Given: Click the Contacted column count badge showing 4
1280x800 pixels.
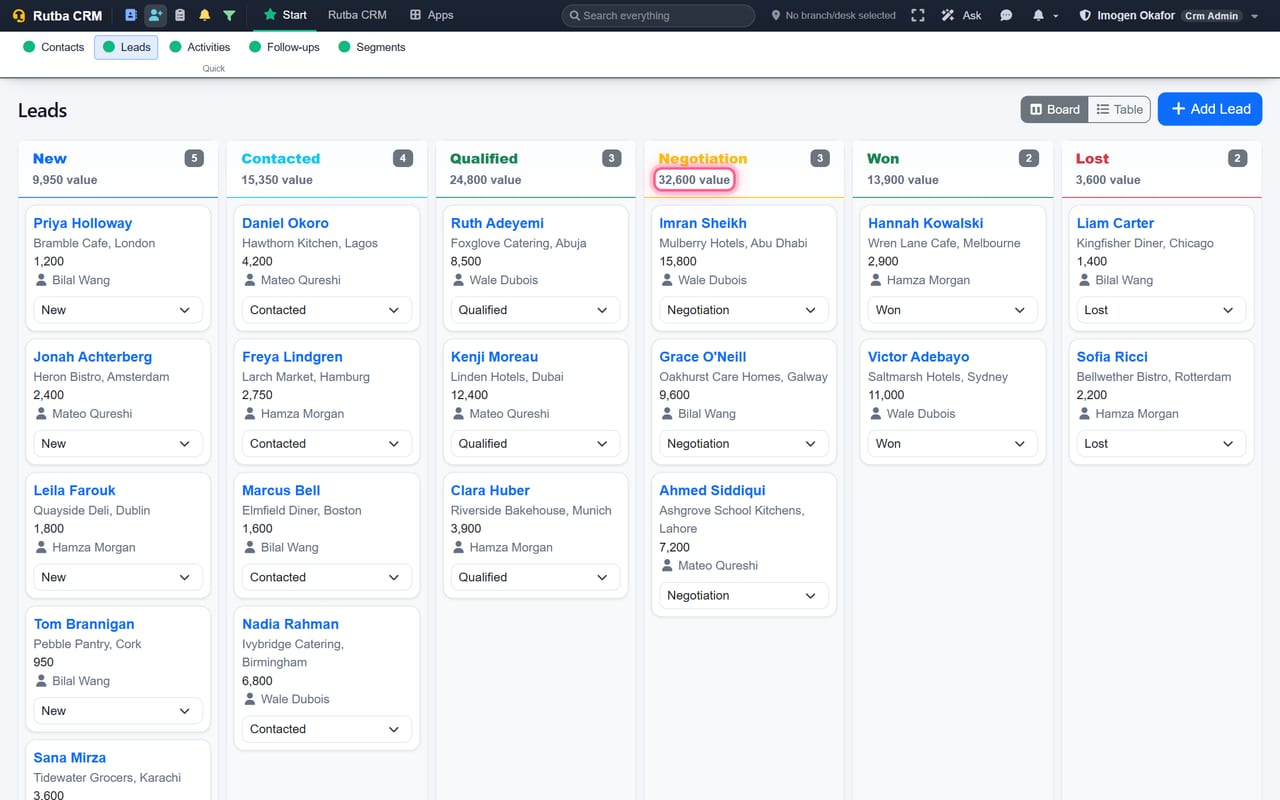Looking at the screenshot, I should pyautogui.click(x=402, y=158).
